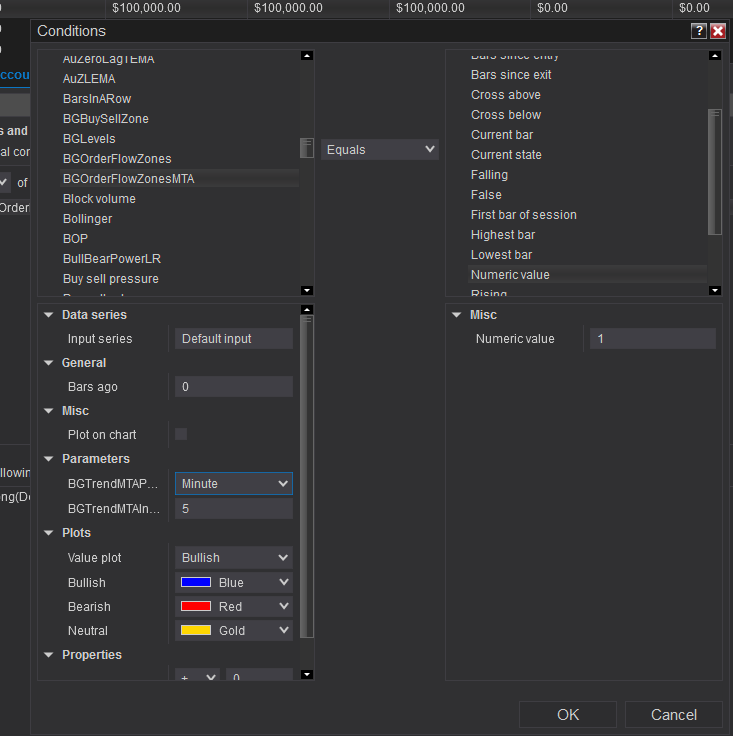Toggle the Plot on chart checkbox
The width and height of the screenshot is (733, 736).
coord(181,434)
